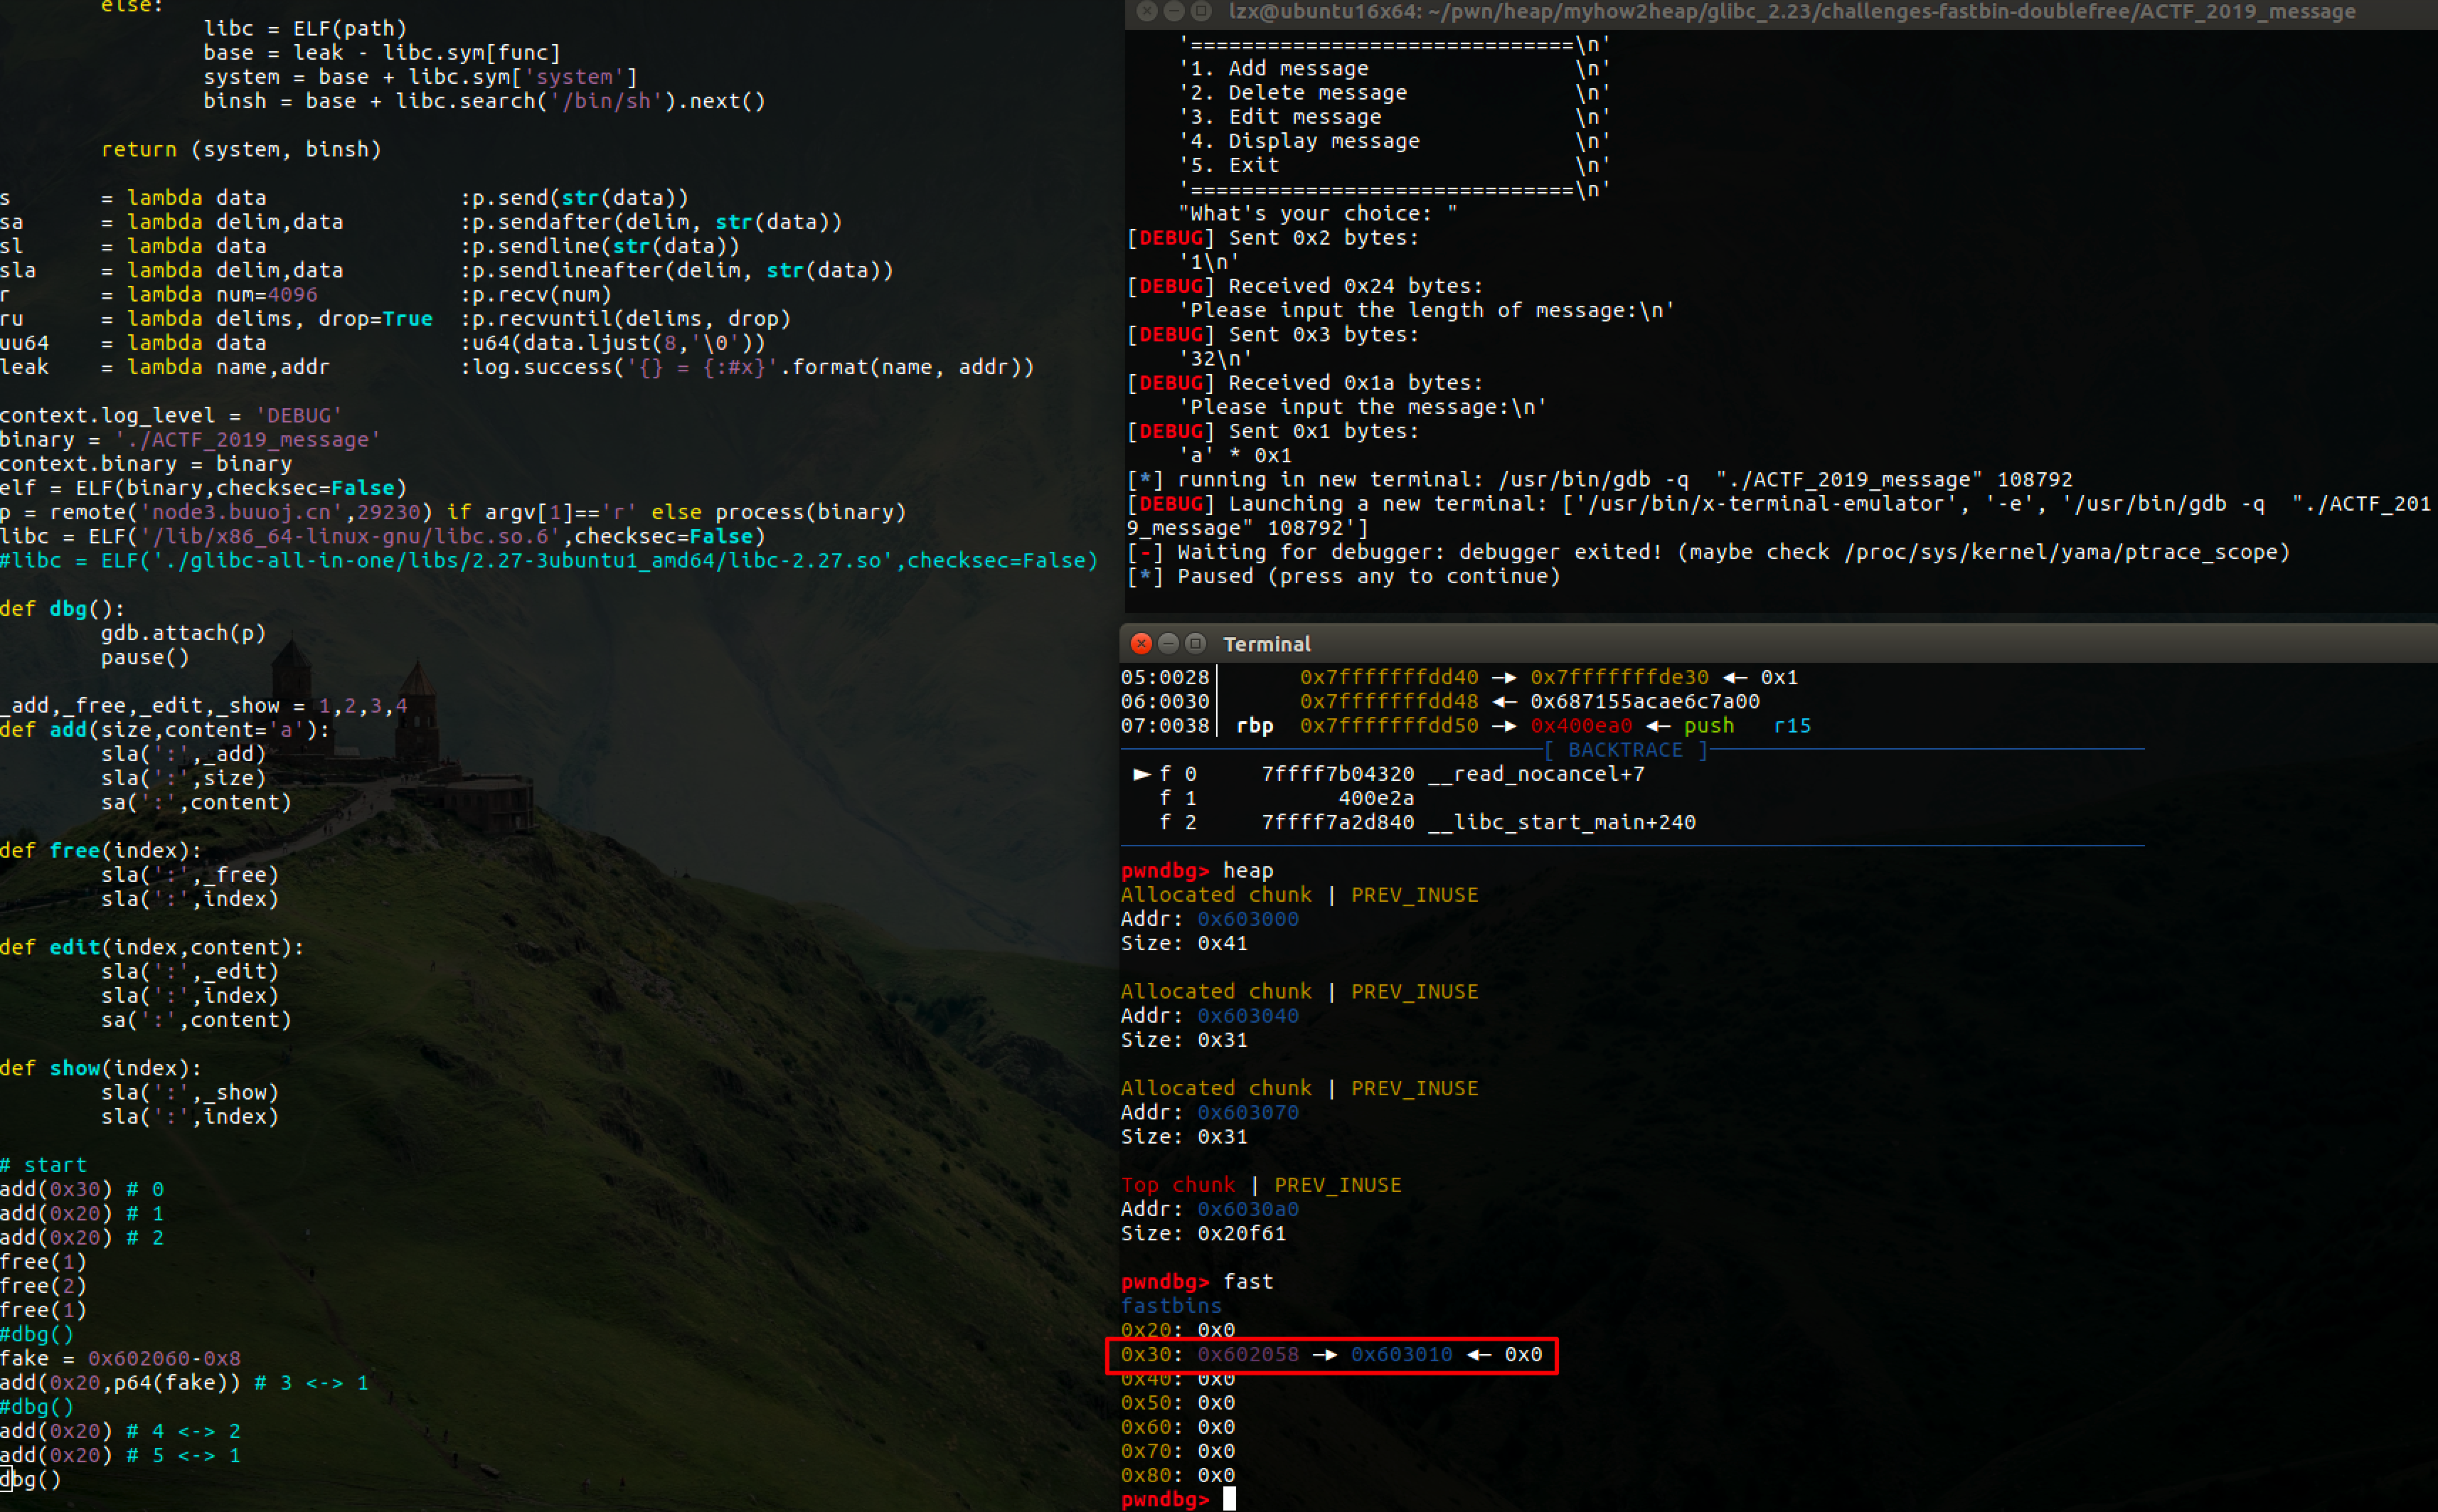Click the "def show(index):" code line
The image size is (2438, 1512).
[x=101, y=1069]
